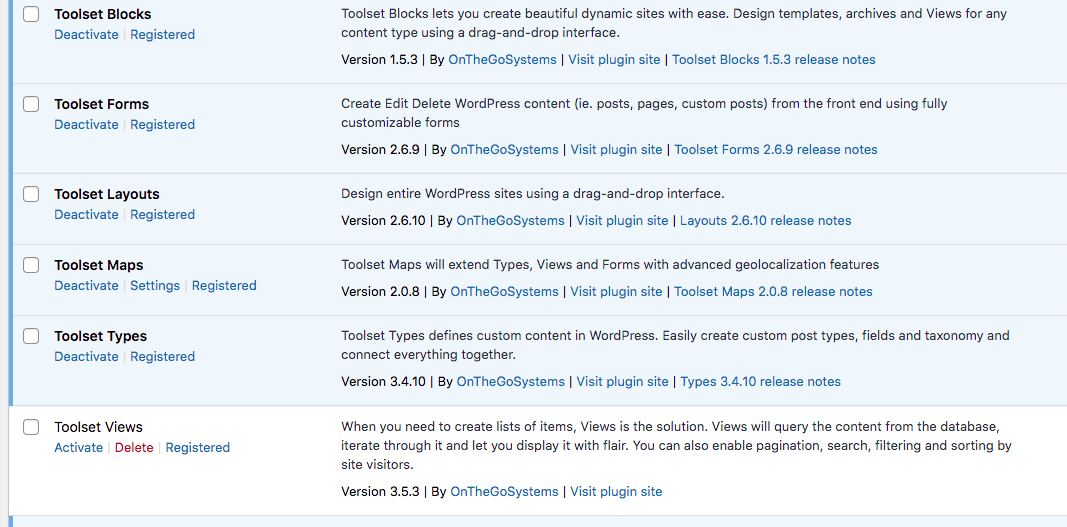View Types 3.4.10 release notes

point(761,381)
